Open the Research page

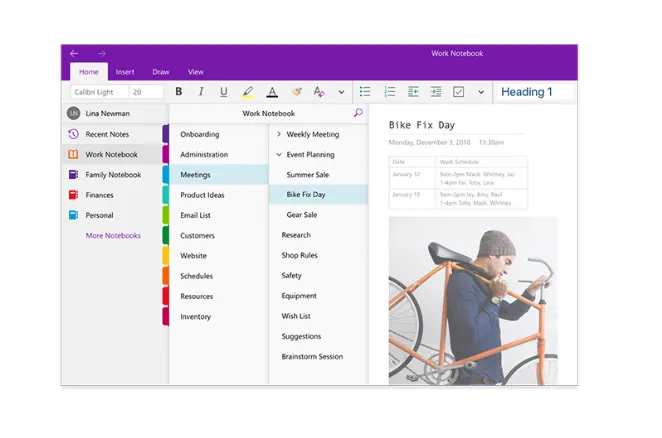[319, 235]
